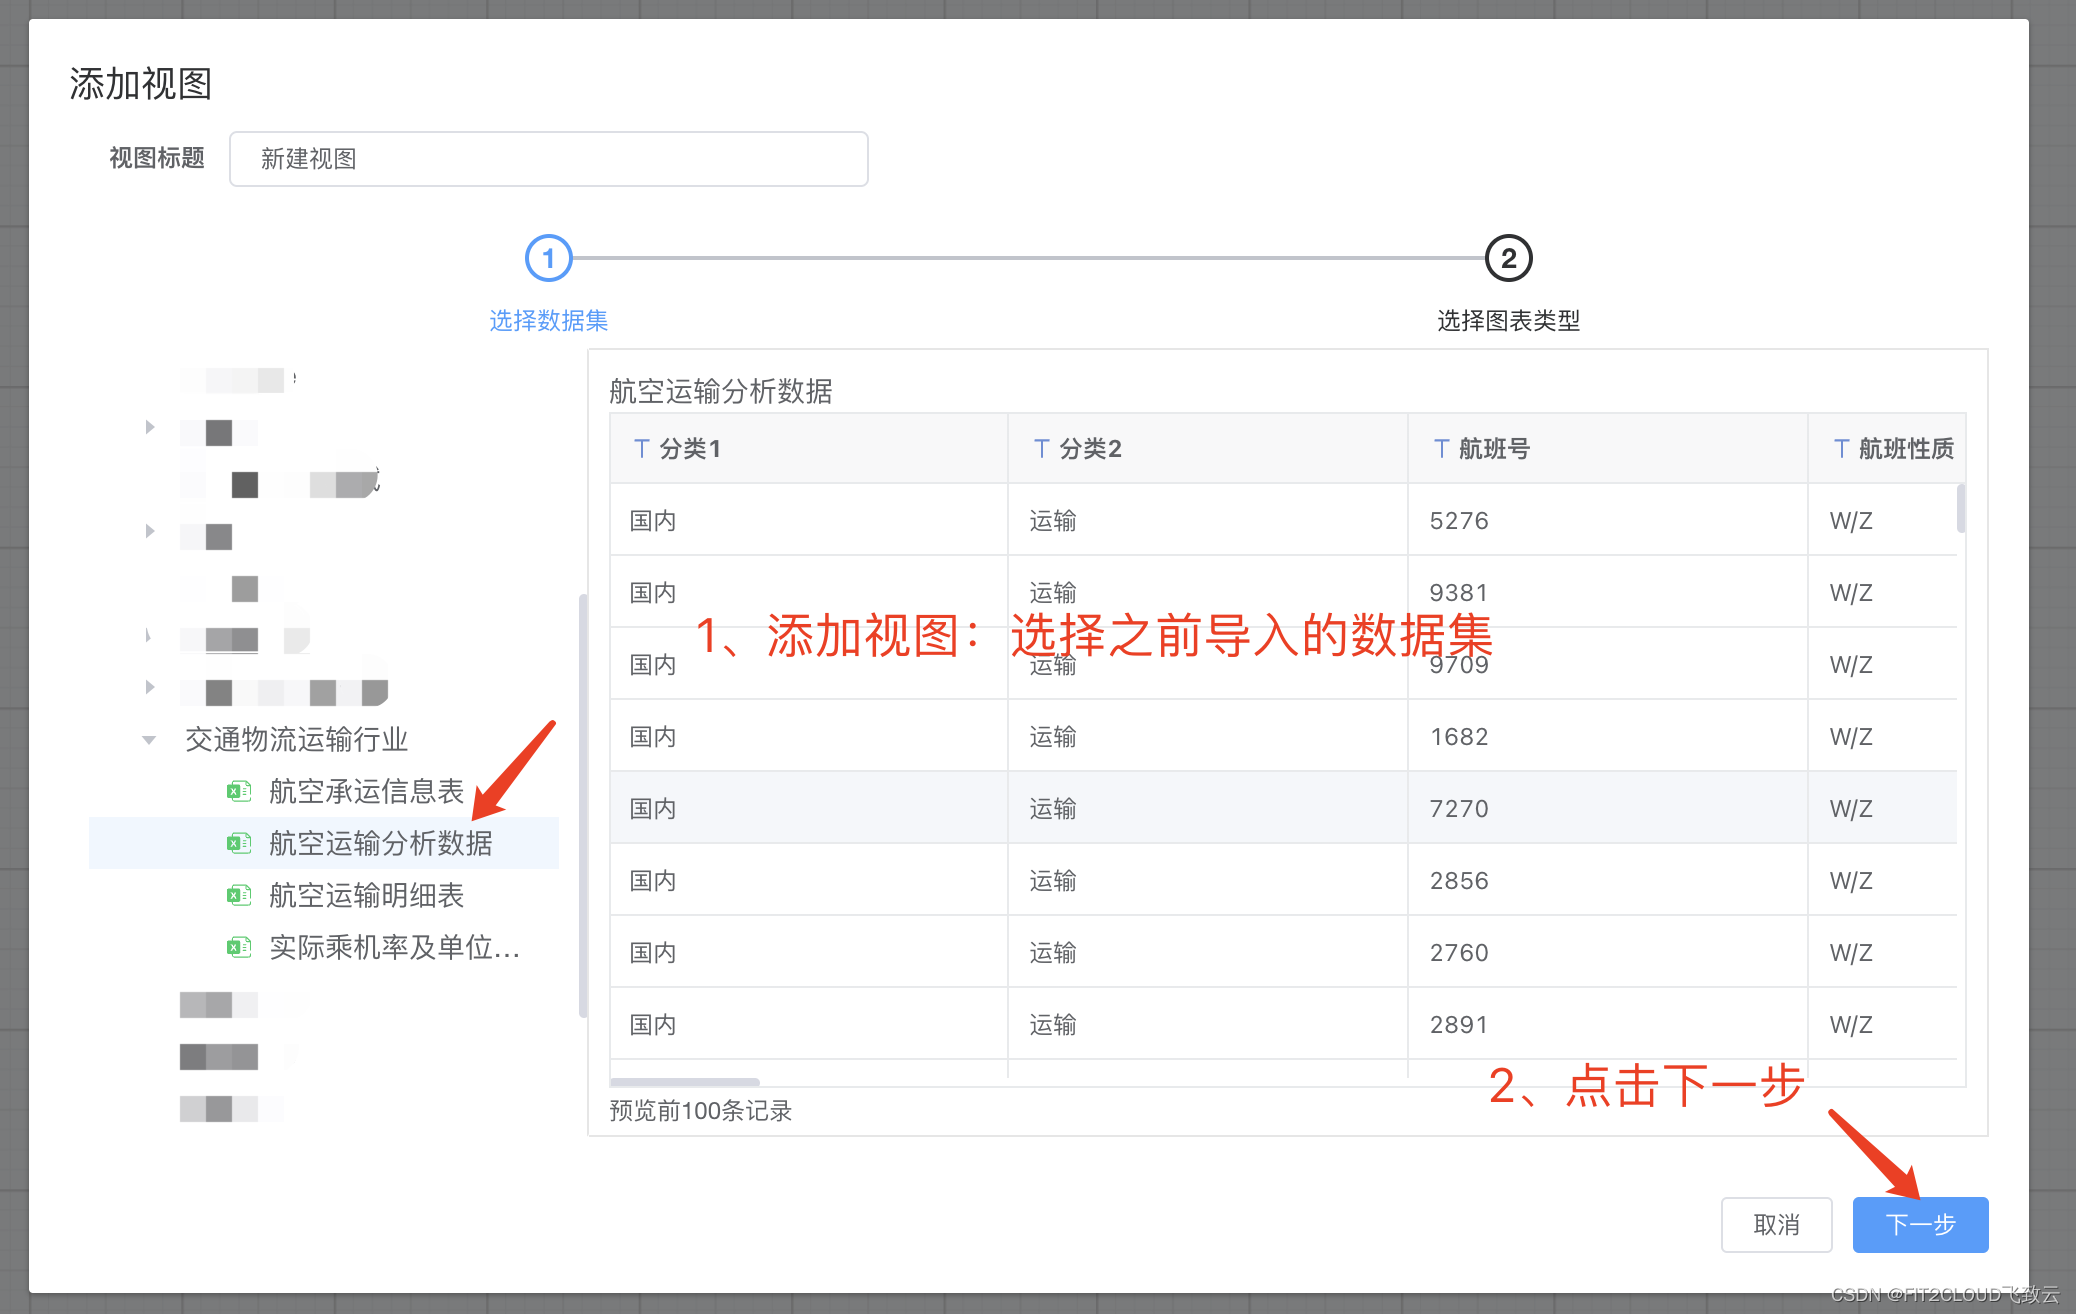This screenshot has height=1314, width=2076.
Task: Expand the second collapsed tree node arrow
Action: click(x=150, y=531)
